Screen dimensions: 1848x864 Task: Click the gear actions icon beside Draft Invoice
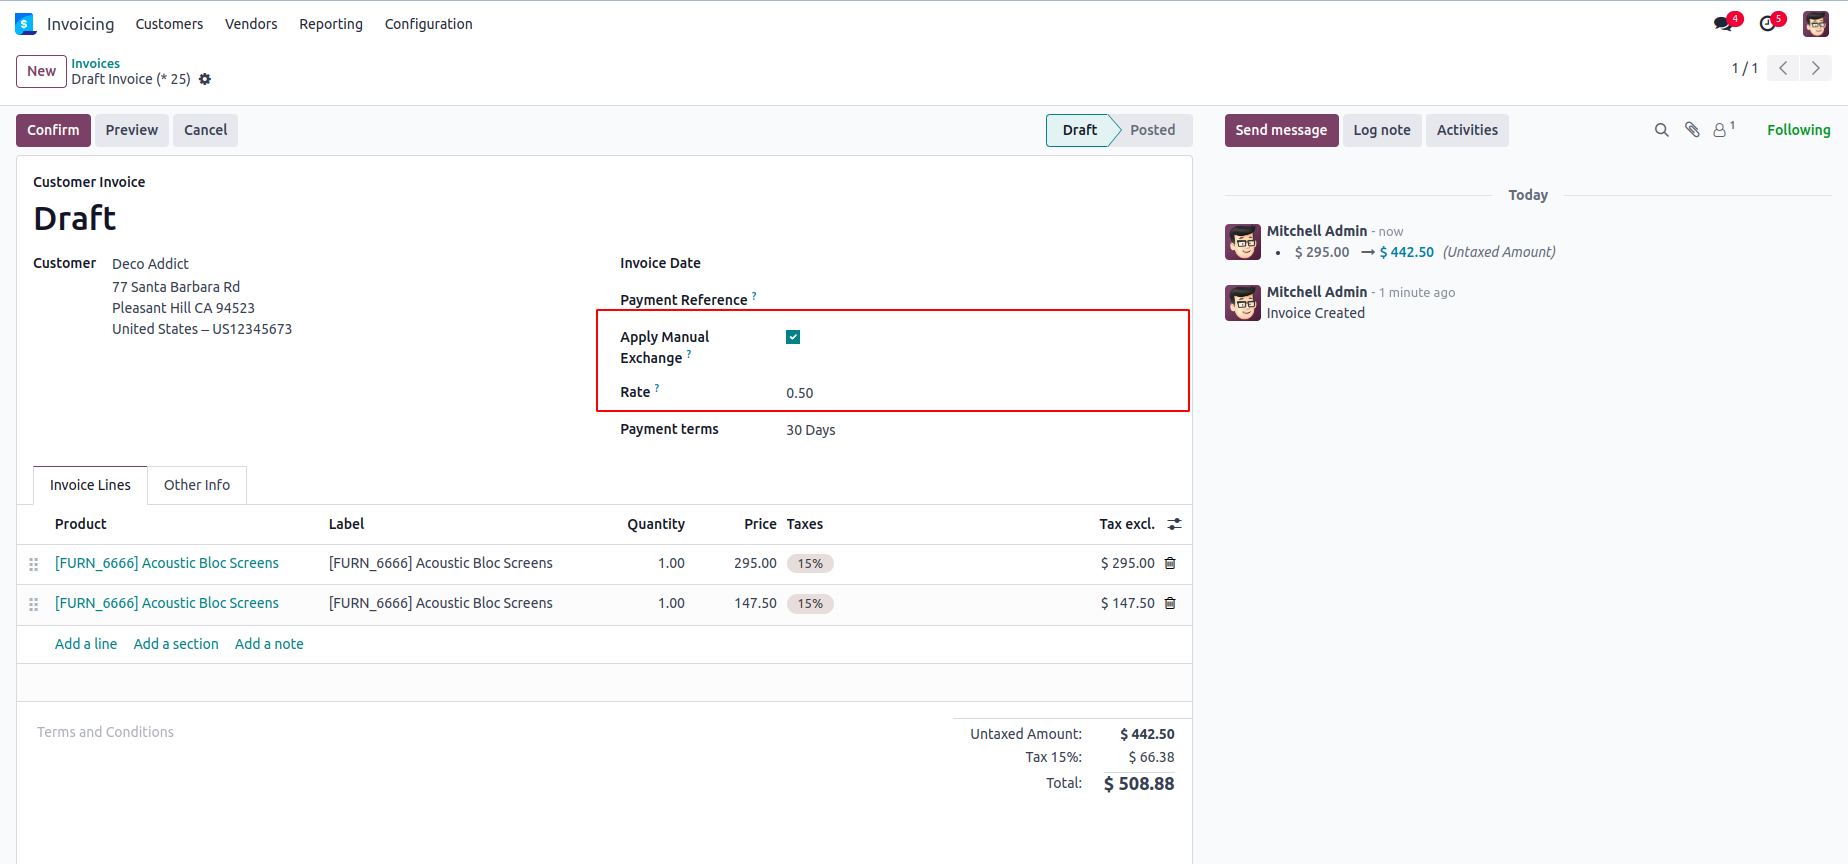click(205, 79)
